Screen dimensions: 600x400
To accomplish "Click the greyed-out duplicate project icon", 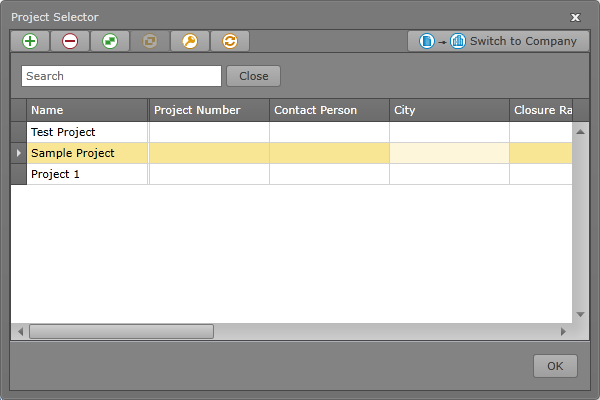I will coord(150,41).
